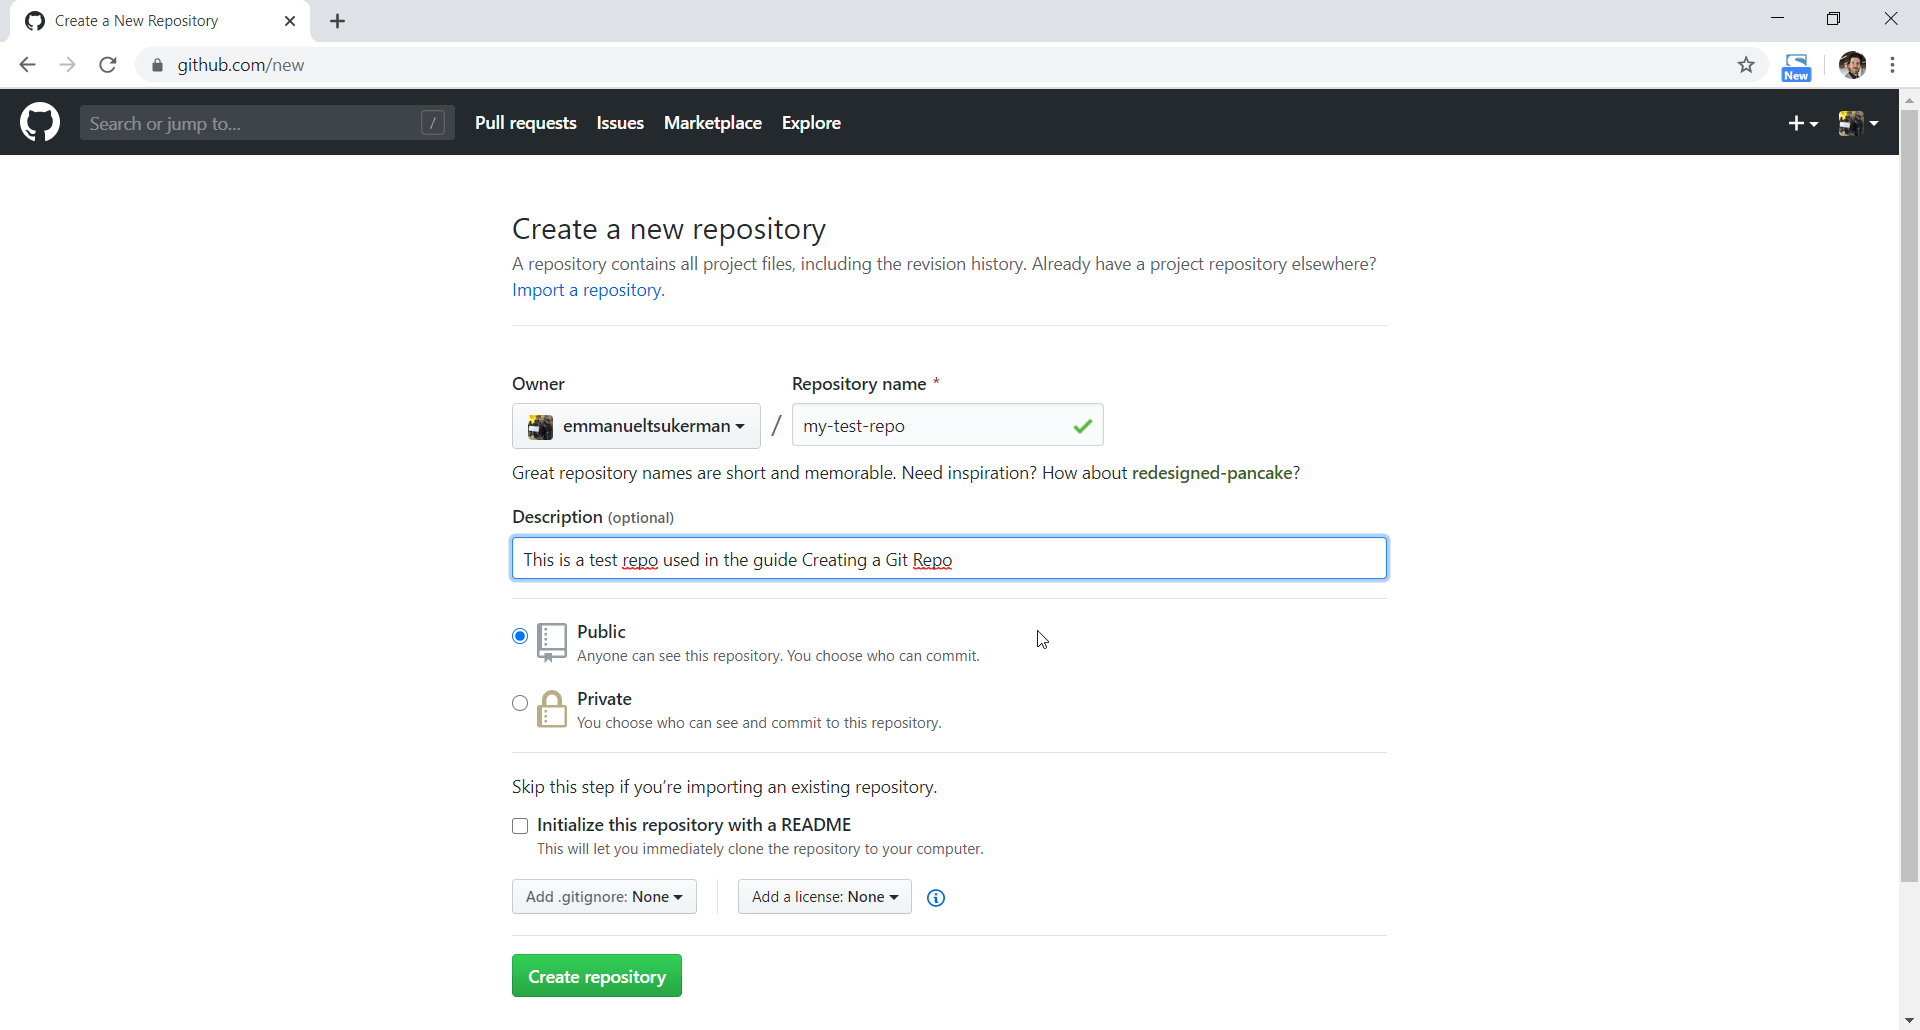
Task: Click the Chrome profile avatar
Action: (x=1852, y=65)
